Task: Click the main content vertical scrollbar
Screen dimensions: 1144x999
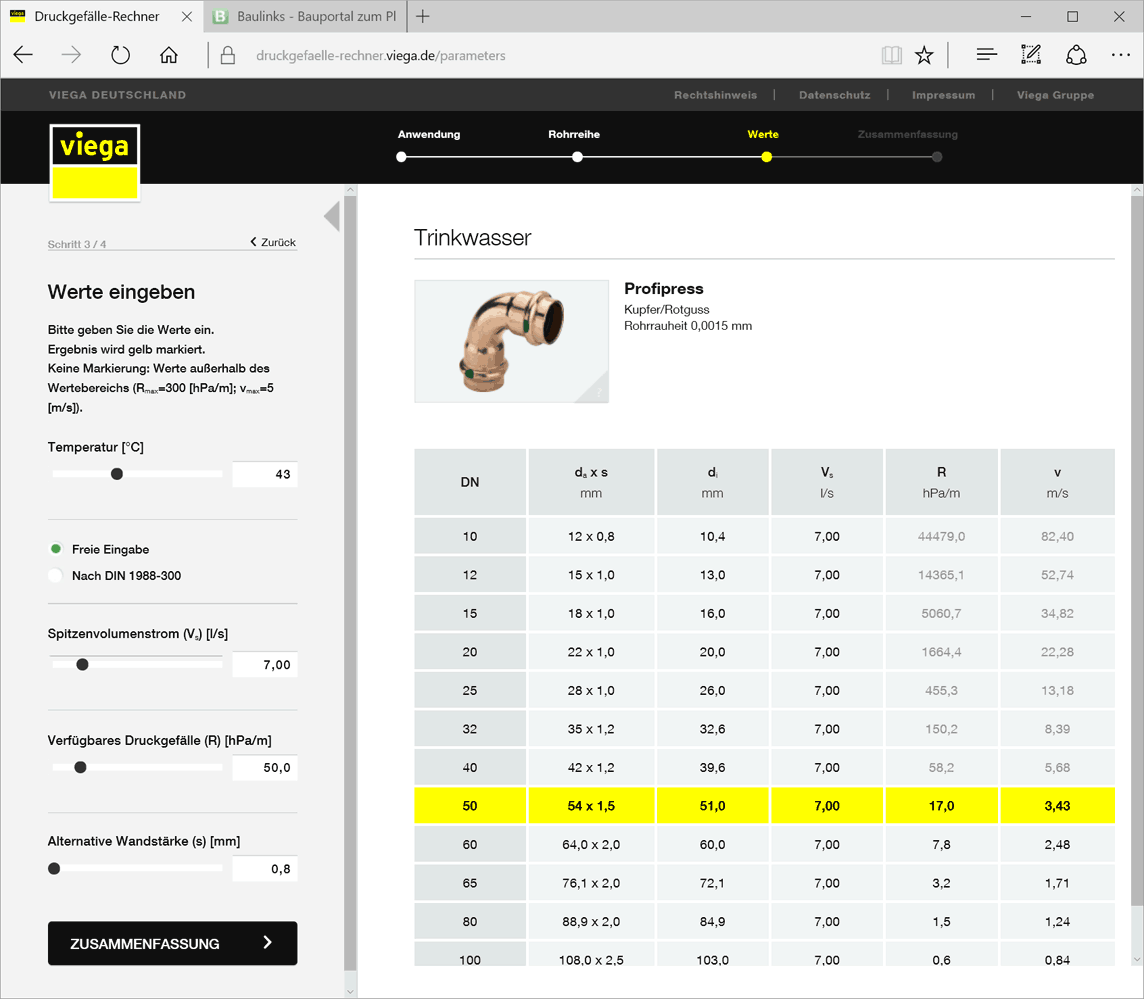Action: click(1137, 551)
